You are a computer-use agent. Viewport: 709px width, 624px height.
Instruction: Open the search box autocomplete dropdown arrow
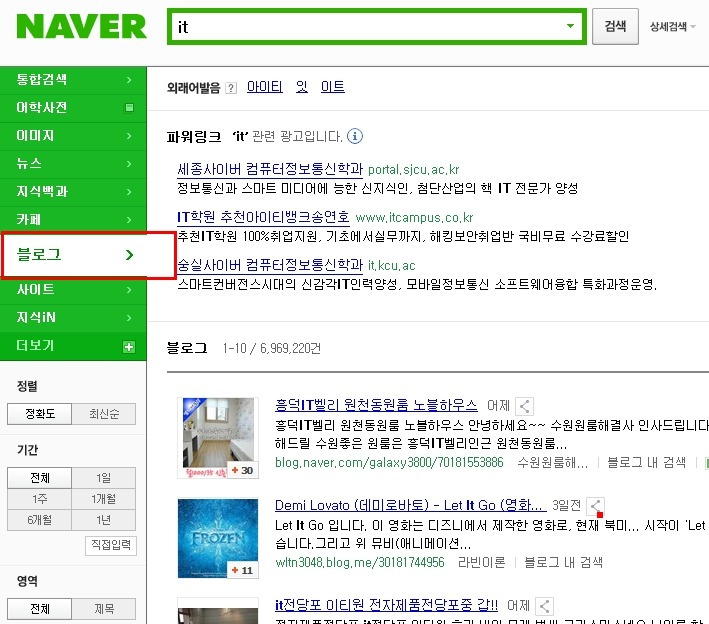click(x=571, y=26)
